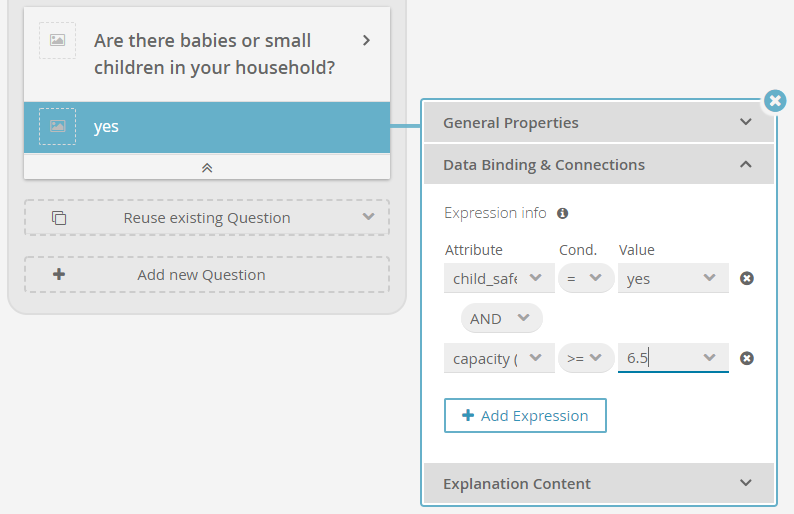Remove the child_safe expression row
The width and height of the screenshot is (794, 514).
point(746,278)
